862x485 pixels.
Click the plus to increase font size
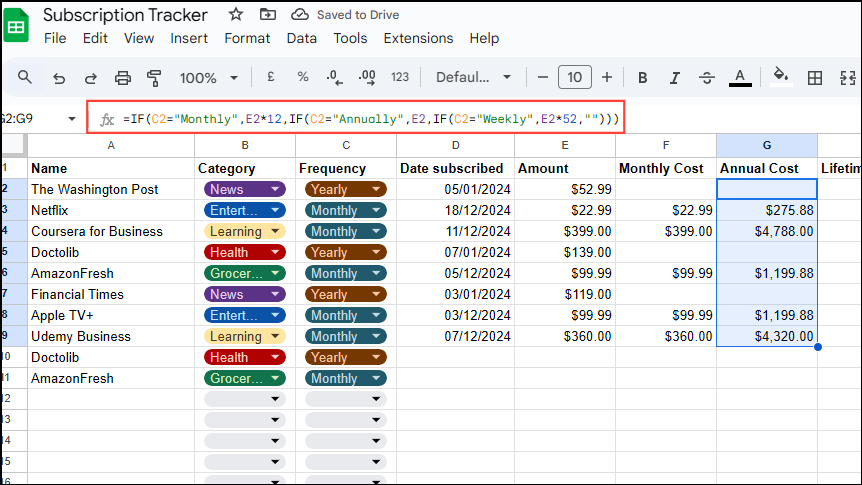pos(607,78)
